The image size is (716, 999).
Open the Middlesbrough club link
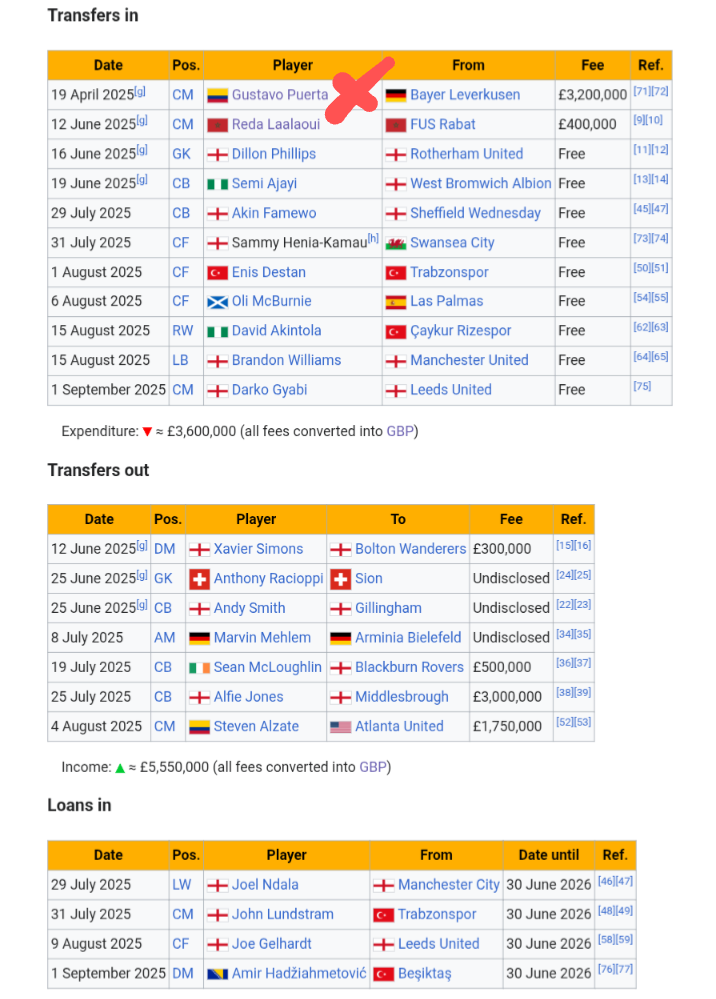click(x=401, y=697)
